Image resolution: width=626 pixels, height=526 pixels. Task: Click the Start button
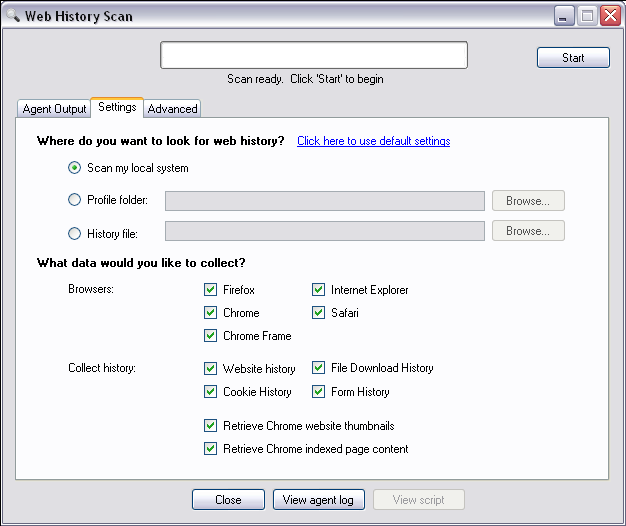click(x=573, y=58)
